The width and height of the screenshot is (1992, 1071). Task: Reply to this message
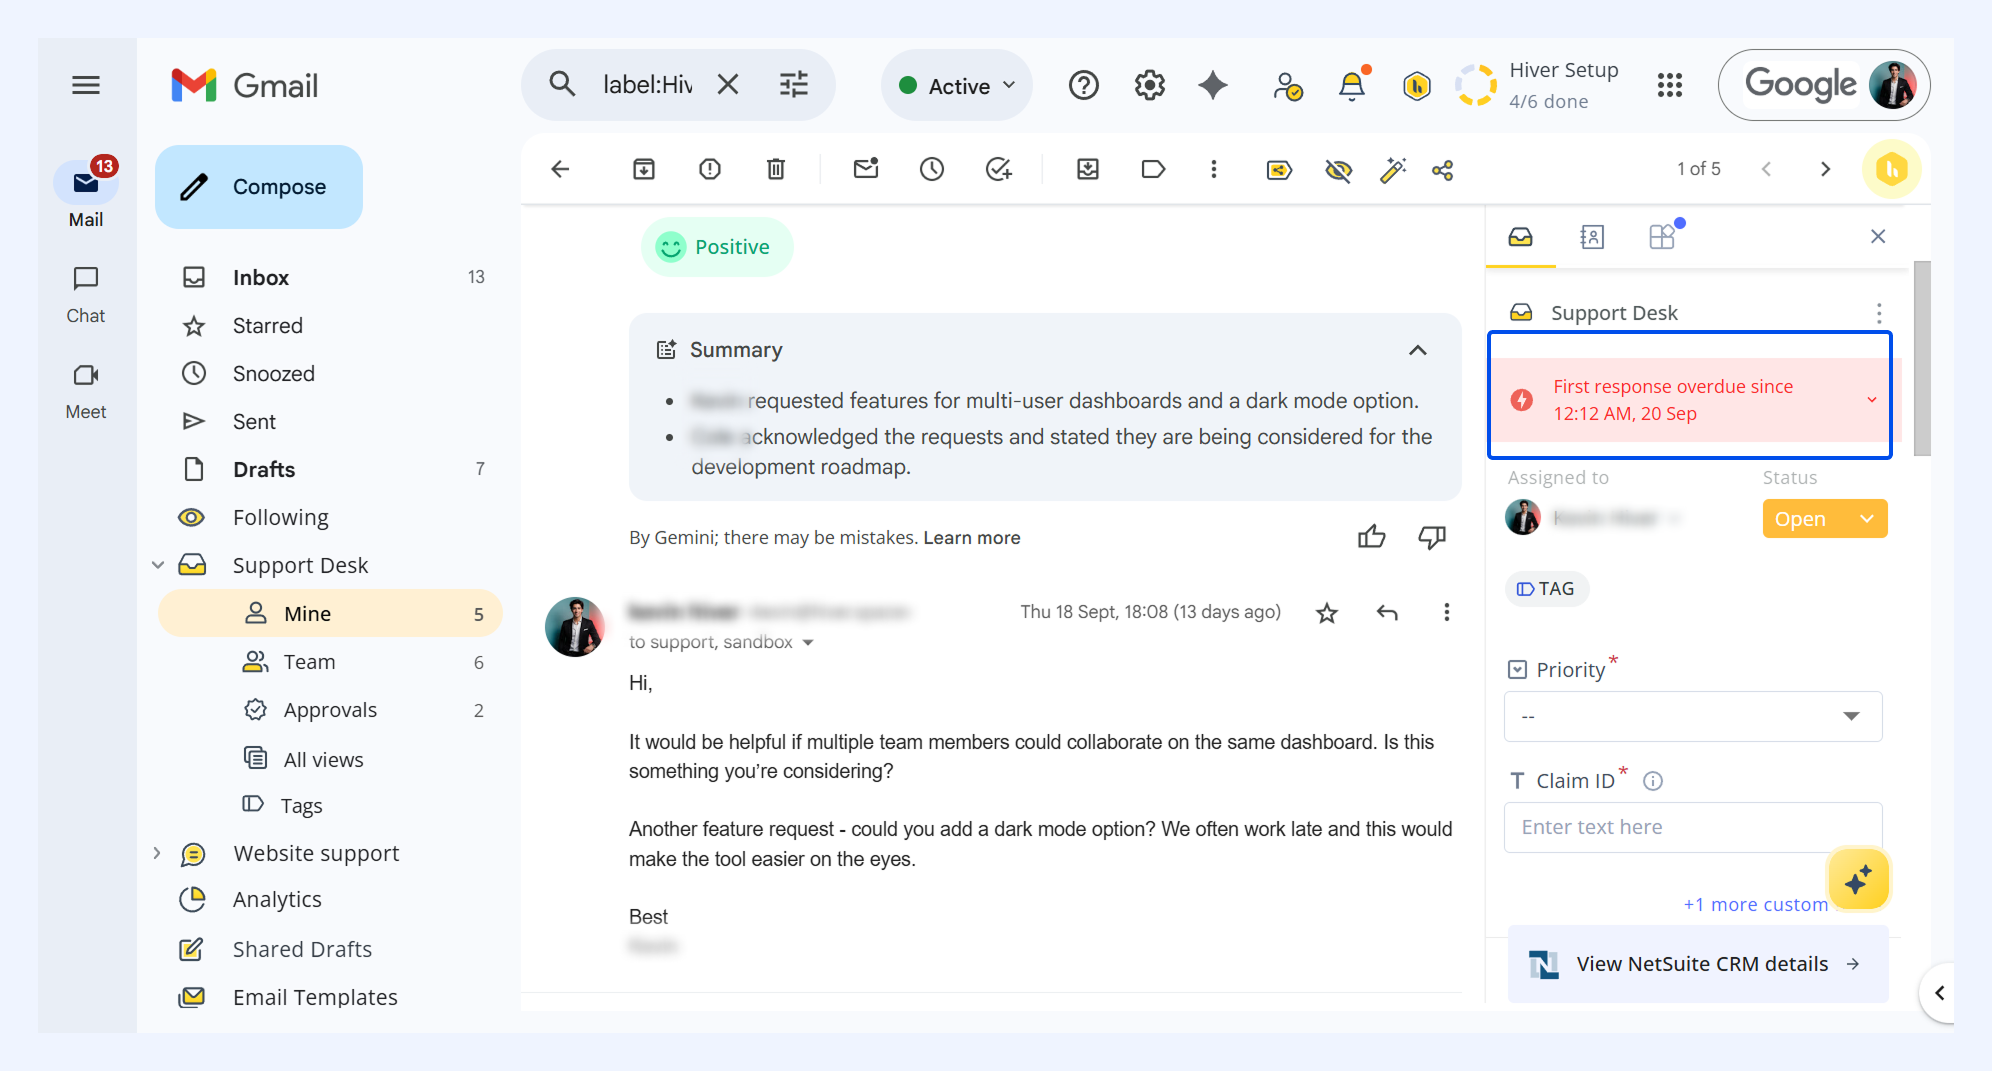pyautogui.click(x=1387, y=613)
